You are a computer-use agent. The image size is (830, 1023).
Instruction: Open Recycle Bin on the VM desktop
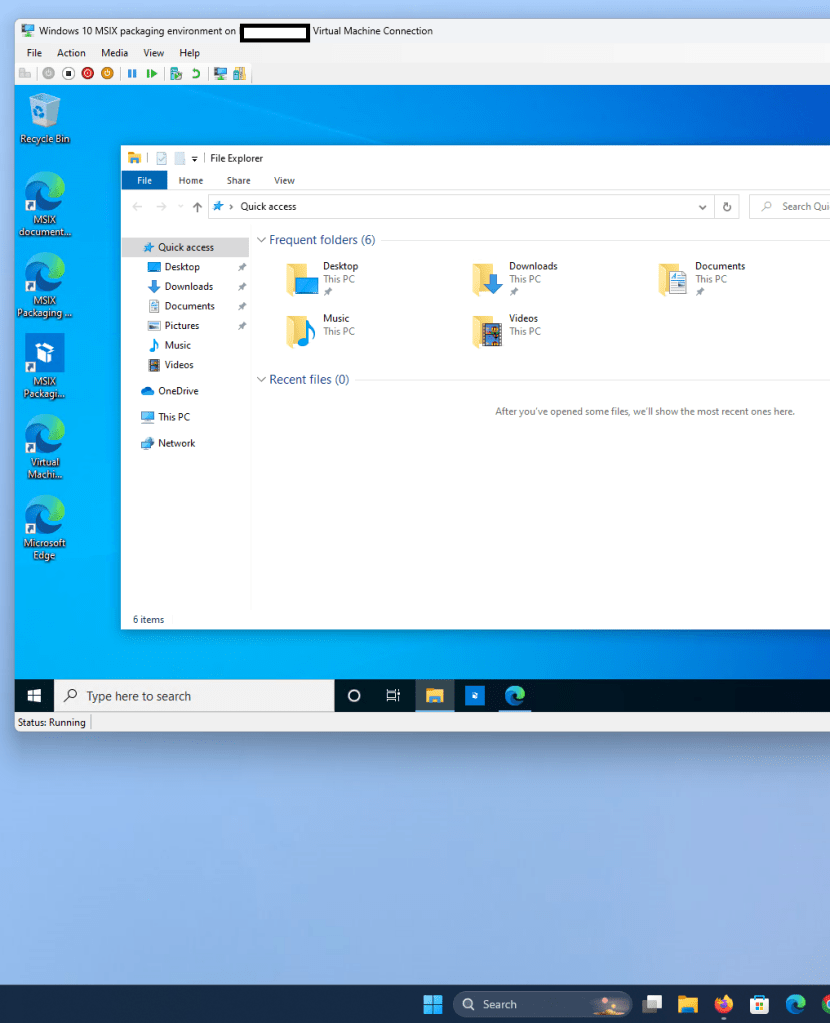(x=43, y=110)
